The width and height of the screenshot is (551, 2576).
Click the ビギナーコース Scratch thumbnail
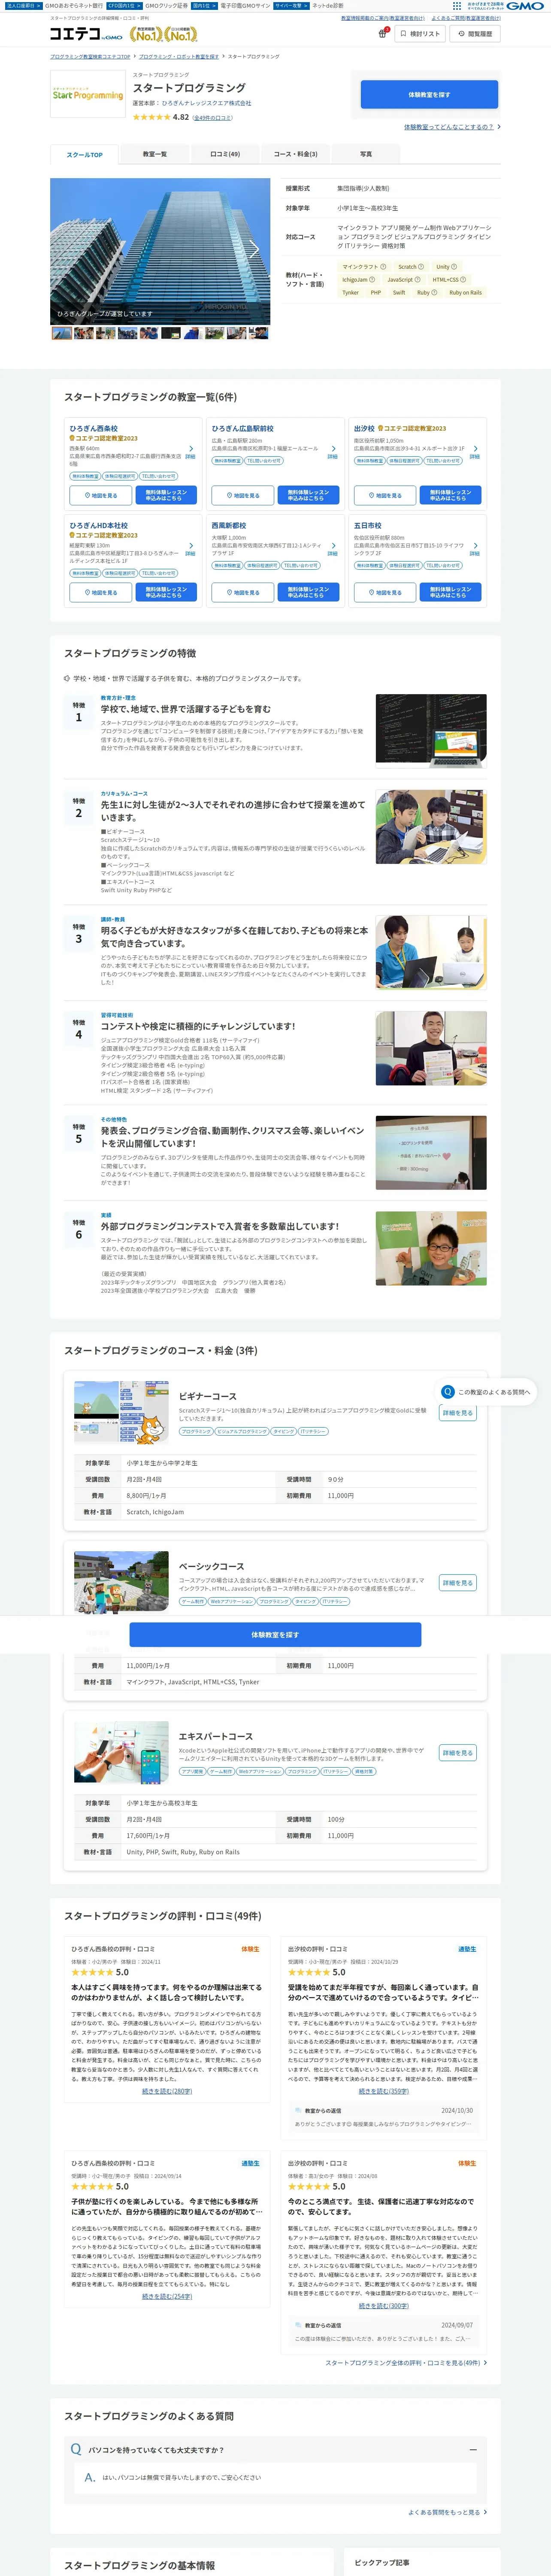[121, 1412]
